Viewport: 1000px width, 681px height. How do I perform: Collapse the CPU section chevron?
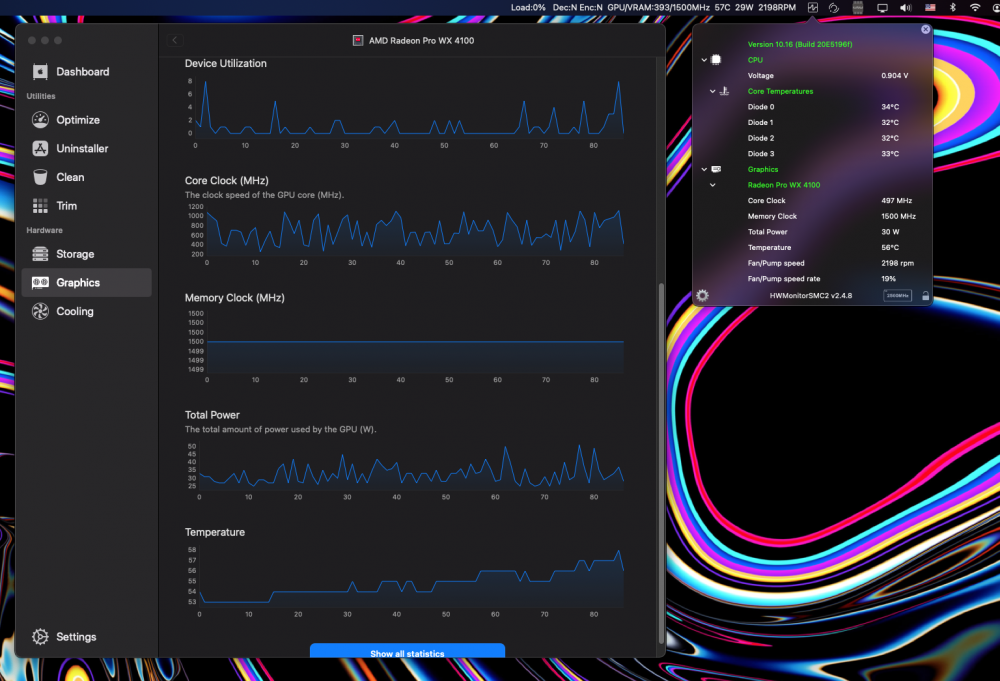704,60
